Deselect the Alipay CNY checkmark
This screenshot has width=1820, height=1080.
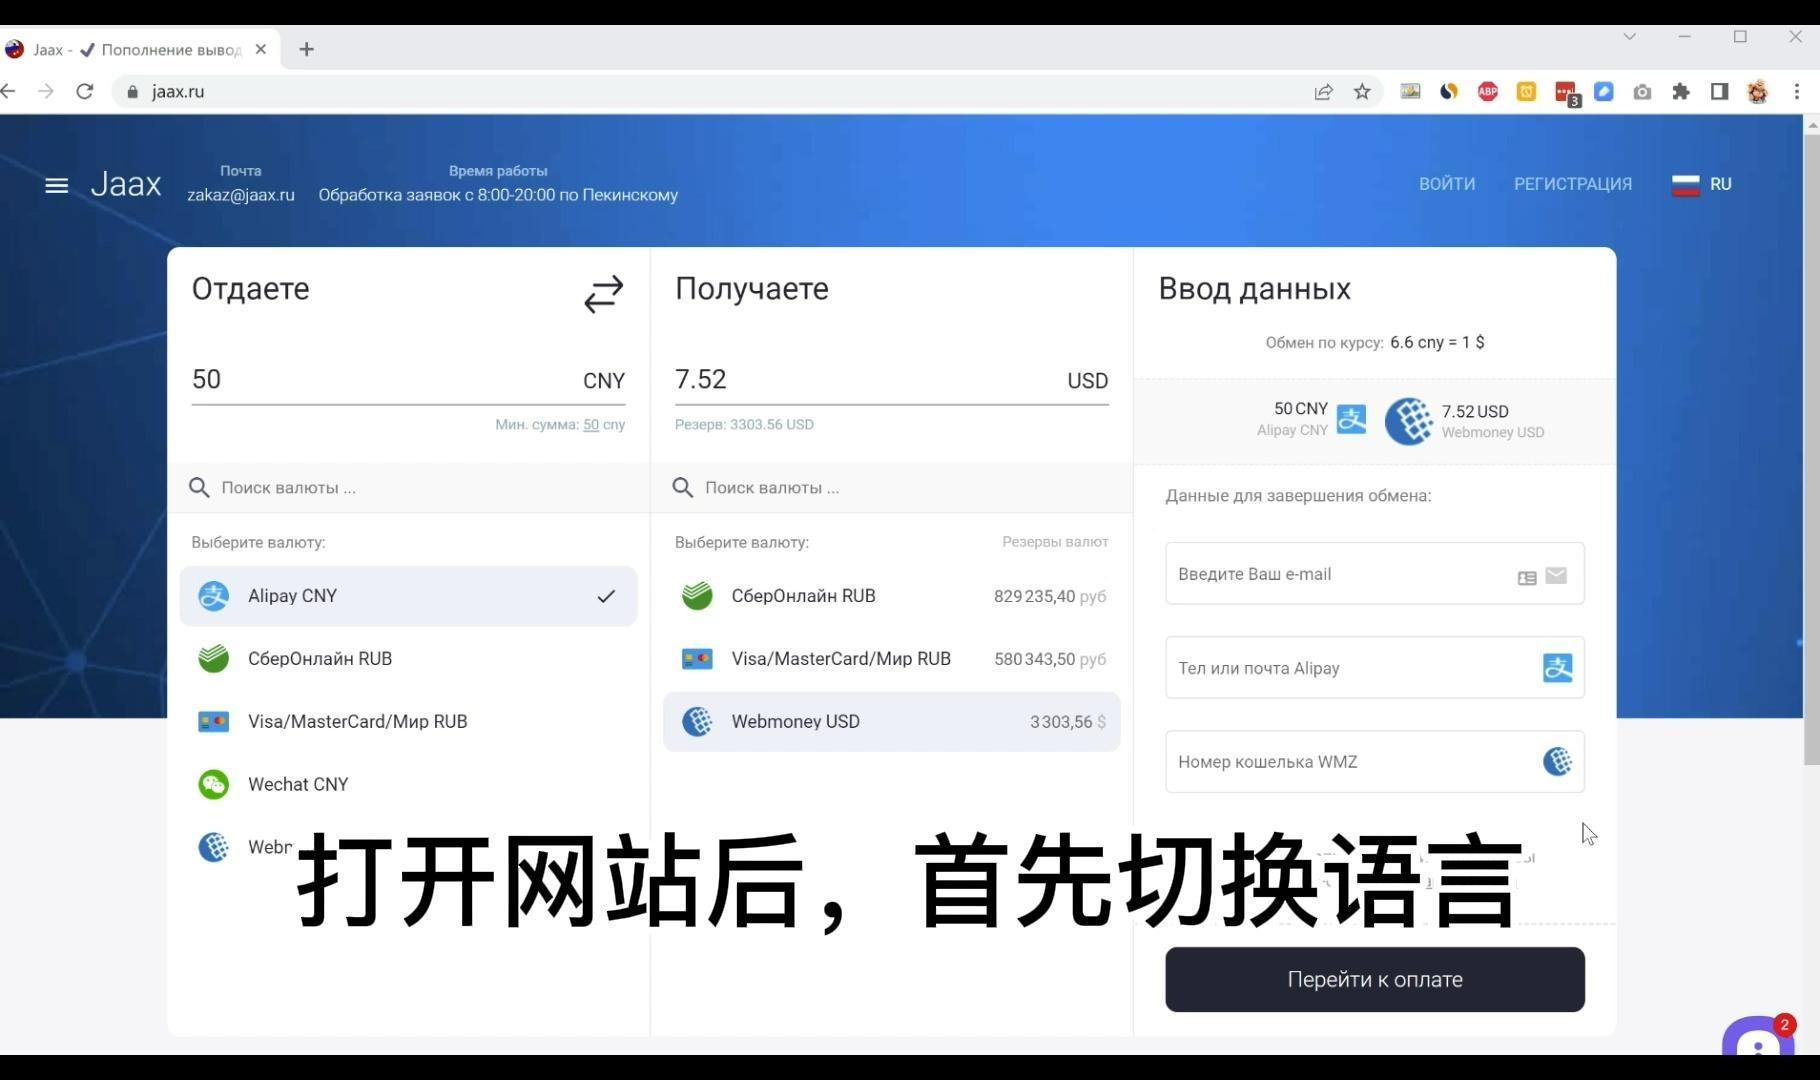[x=606, y=596]
